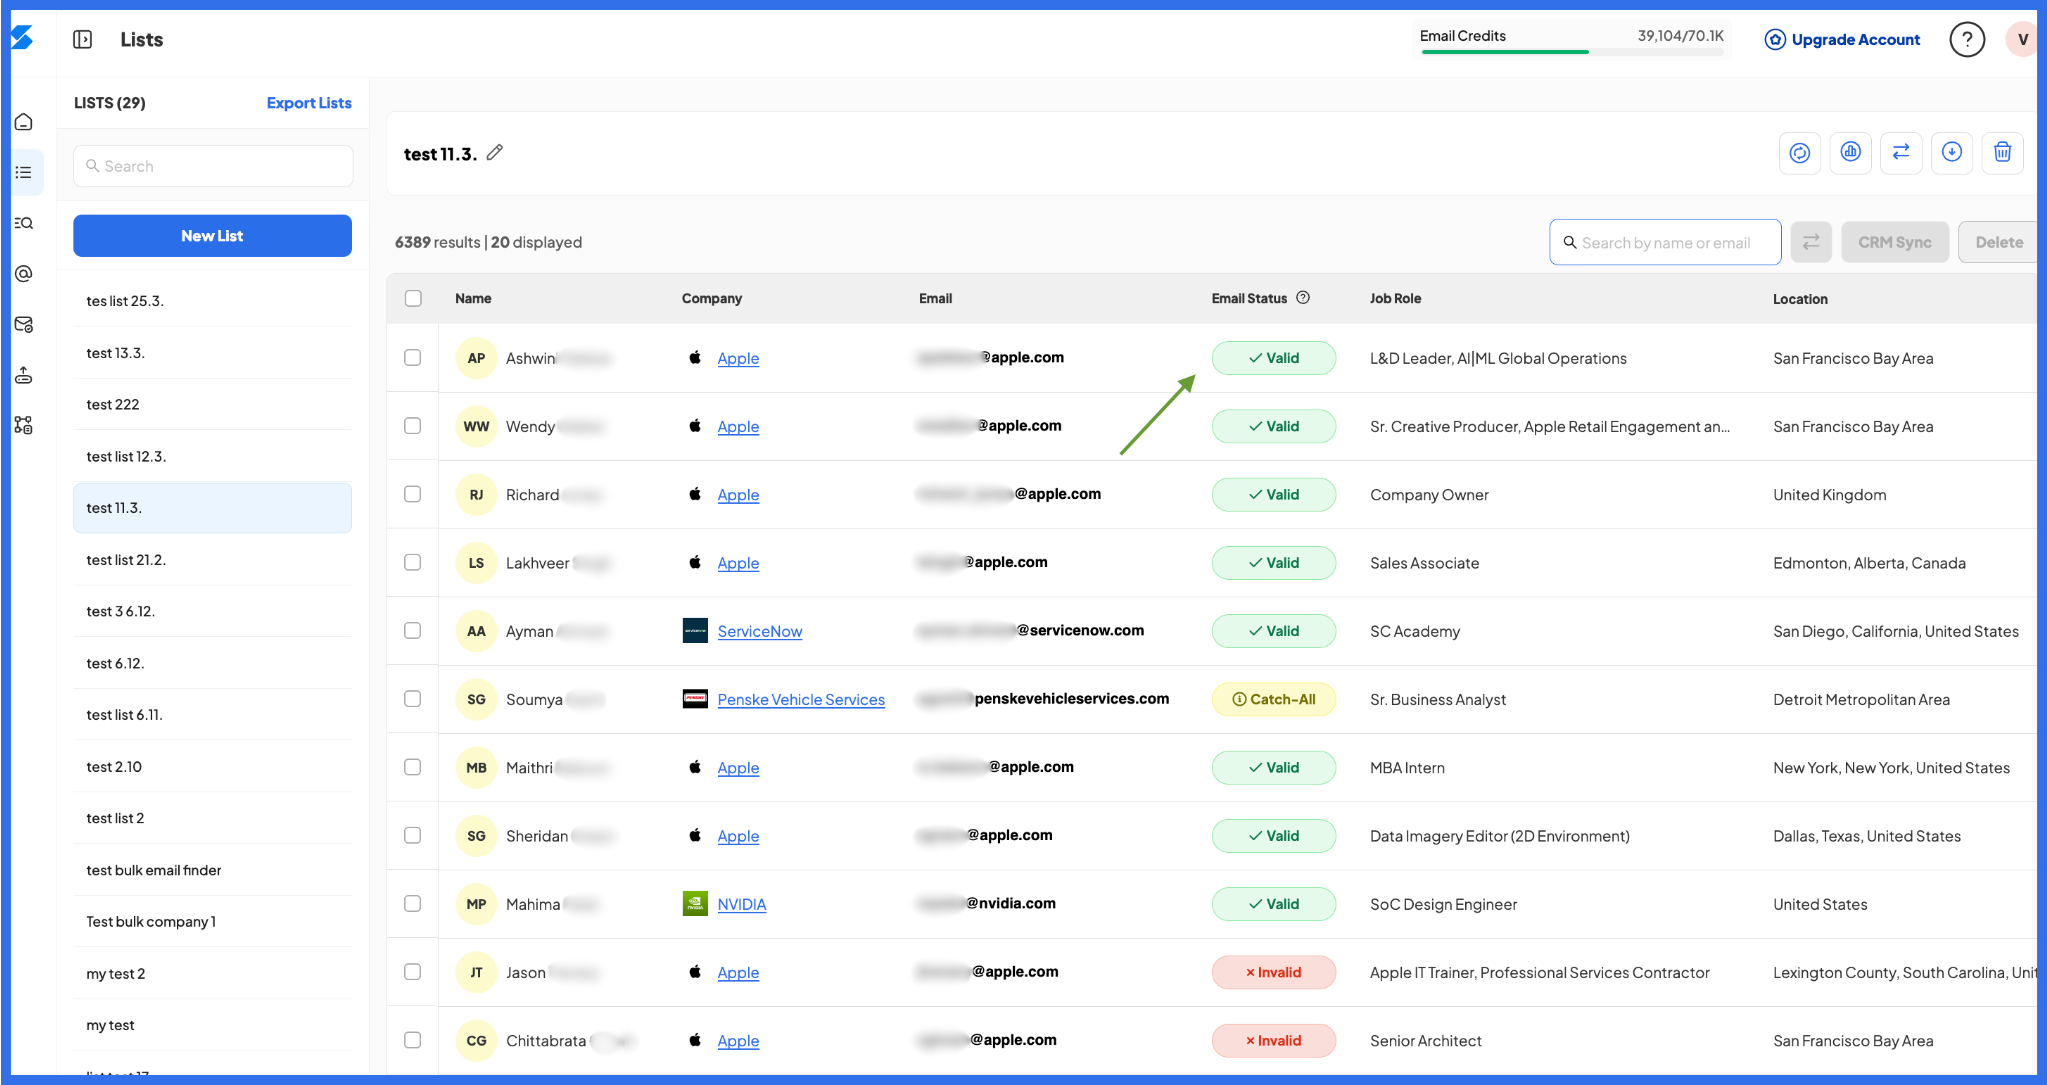Click the app logo icon

point(21,38)
